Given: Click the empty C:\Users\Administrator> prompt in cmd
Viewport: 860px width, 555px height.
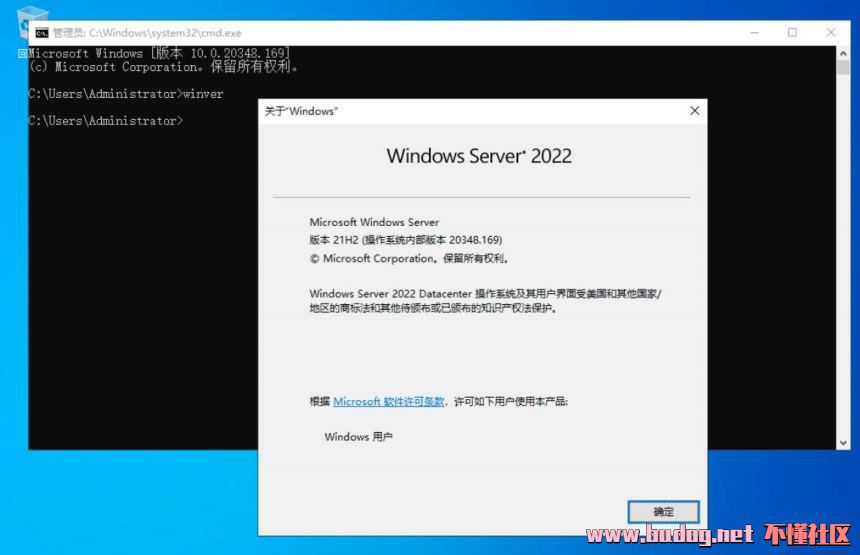Looking at the screenshot, I should (x=106, y=121).
